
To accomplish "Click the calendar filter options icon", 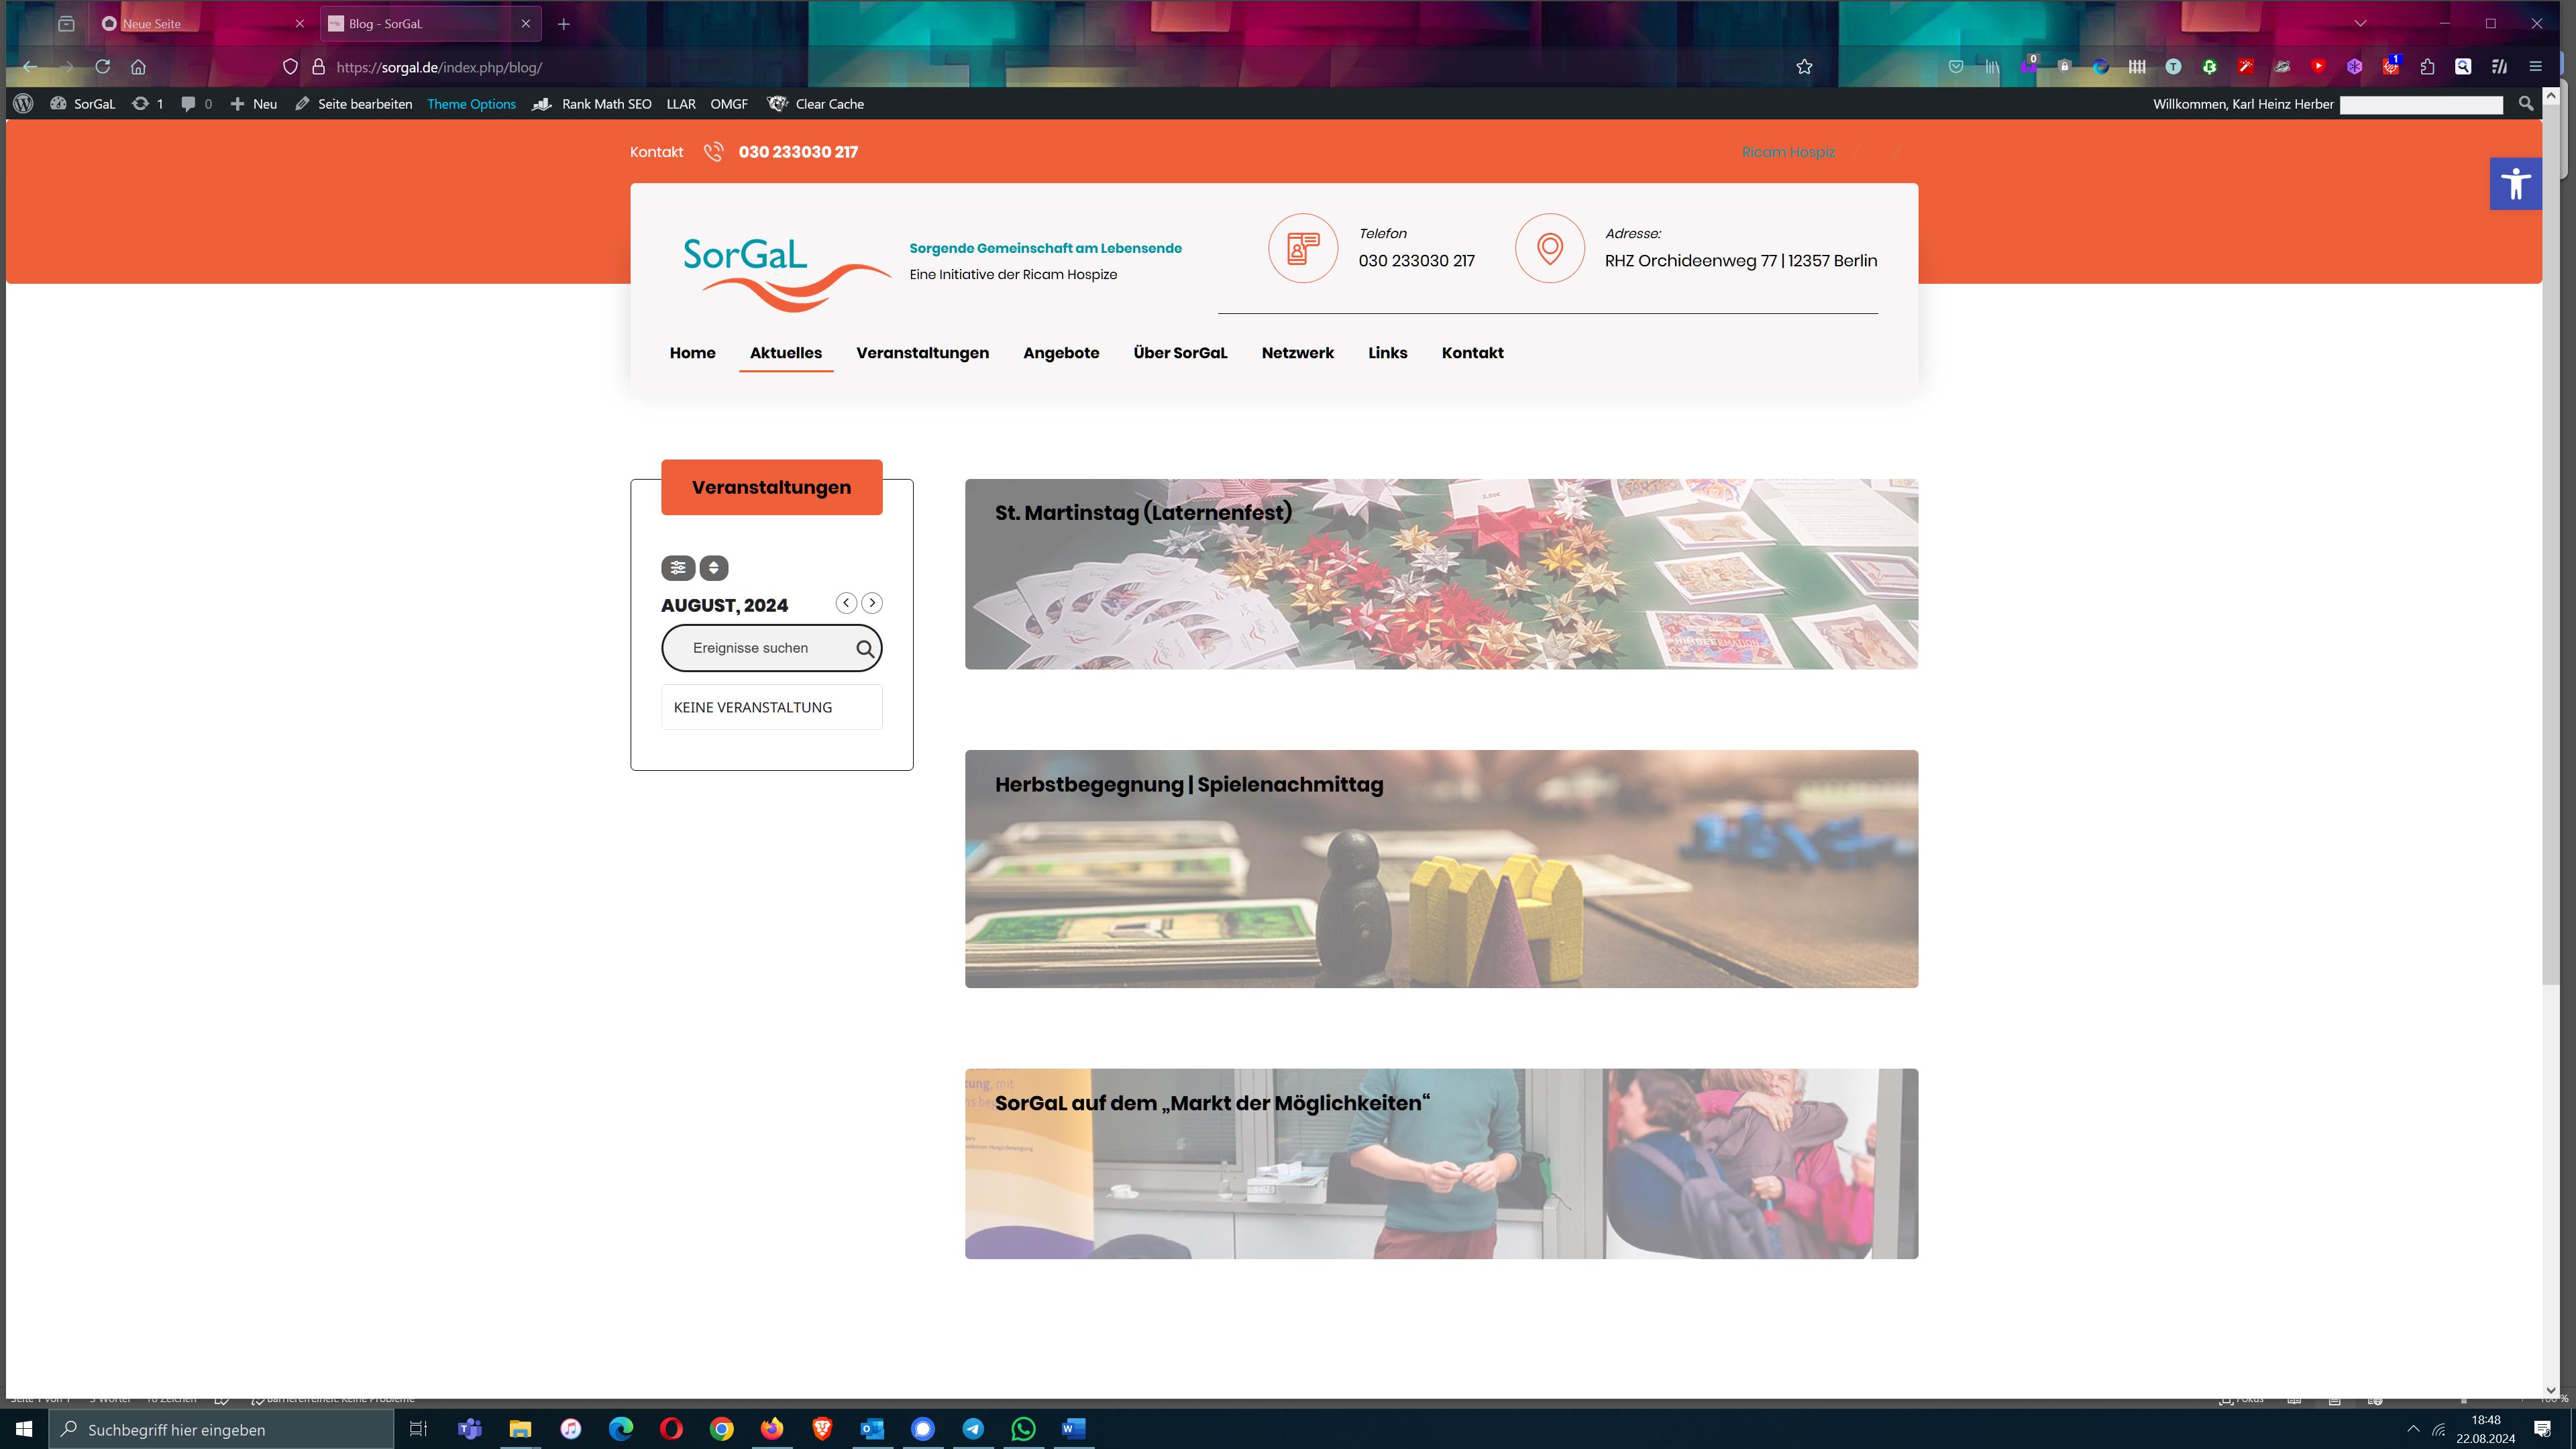I will pos(678,568).
